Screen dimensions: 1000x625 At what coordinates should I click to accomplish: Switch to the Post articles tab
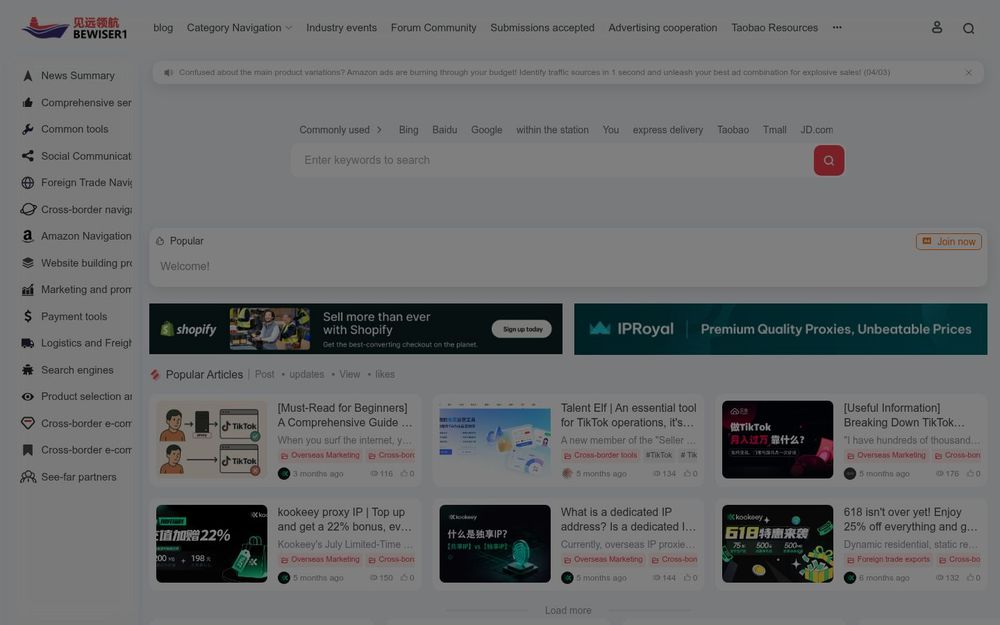(x=264, y=374)
